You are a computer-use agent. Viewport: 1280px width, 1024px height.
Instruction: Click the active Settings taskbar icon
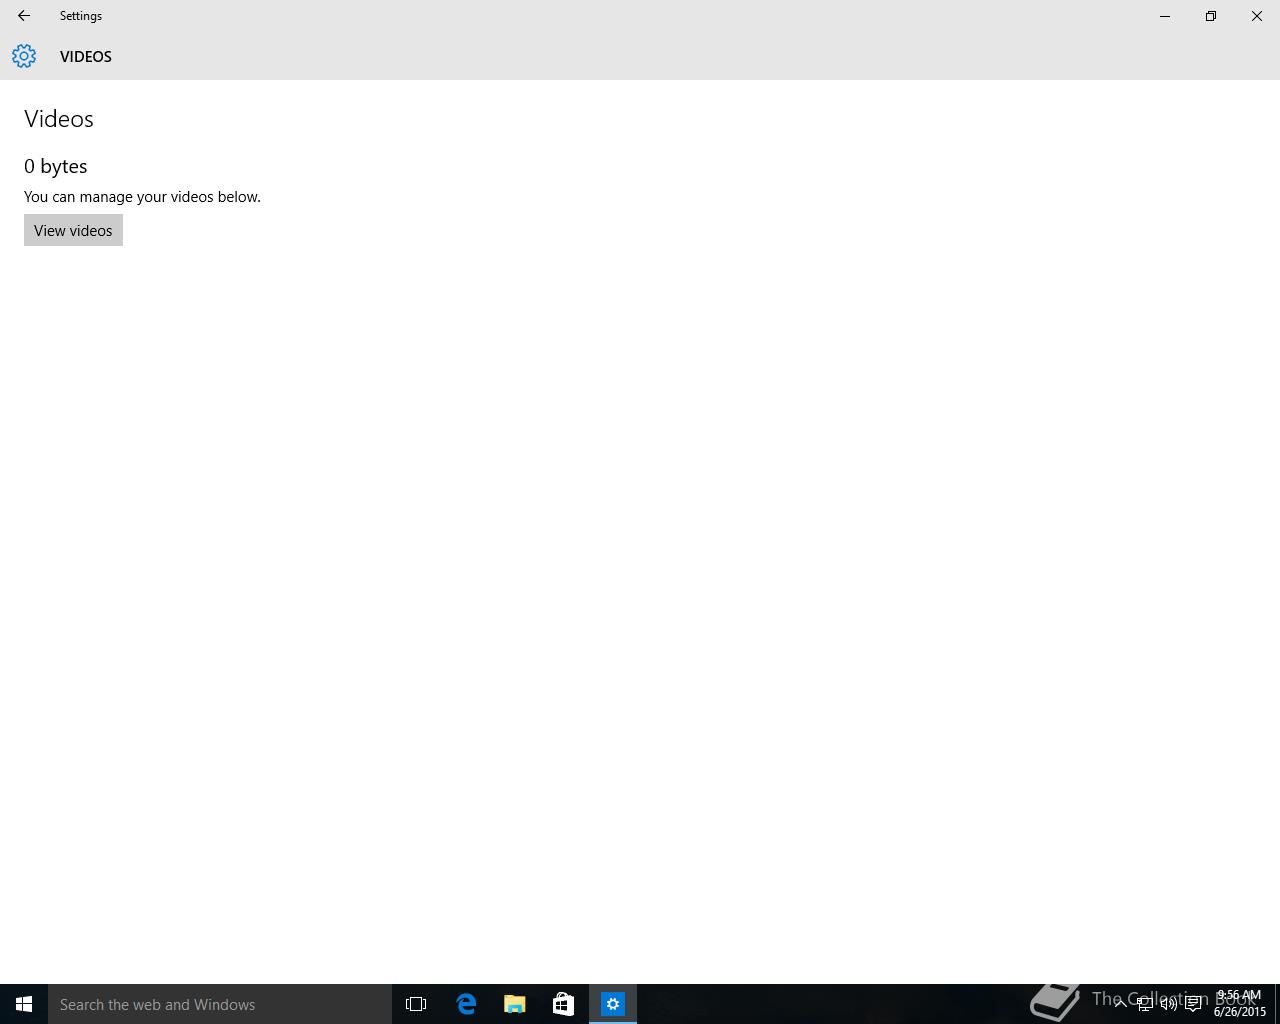pos(613,1004)
